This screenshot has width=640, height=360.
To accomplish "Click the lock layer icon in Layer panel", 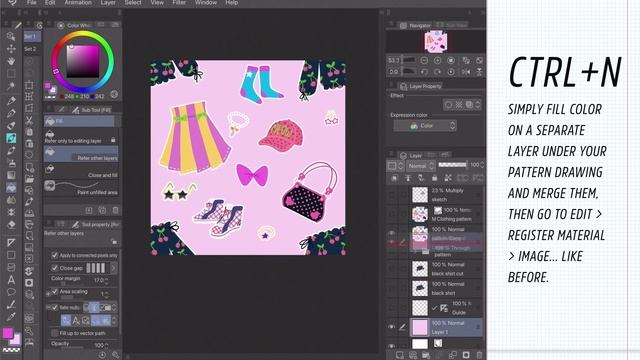I will pos(435,178).
